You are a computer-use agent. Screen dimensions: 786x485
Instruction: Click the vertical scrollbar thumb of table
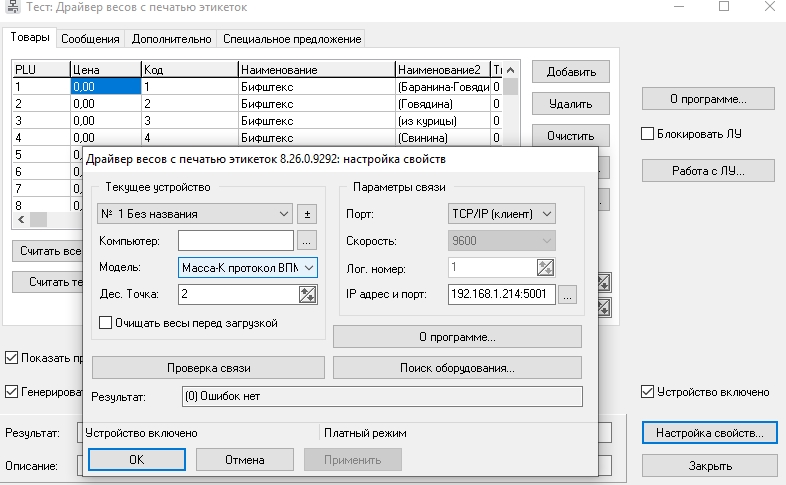(510, 87)
